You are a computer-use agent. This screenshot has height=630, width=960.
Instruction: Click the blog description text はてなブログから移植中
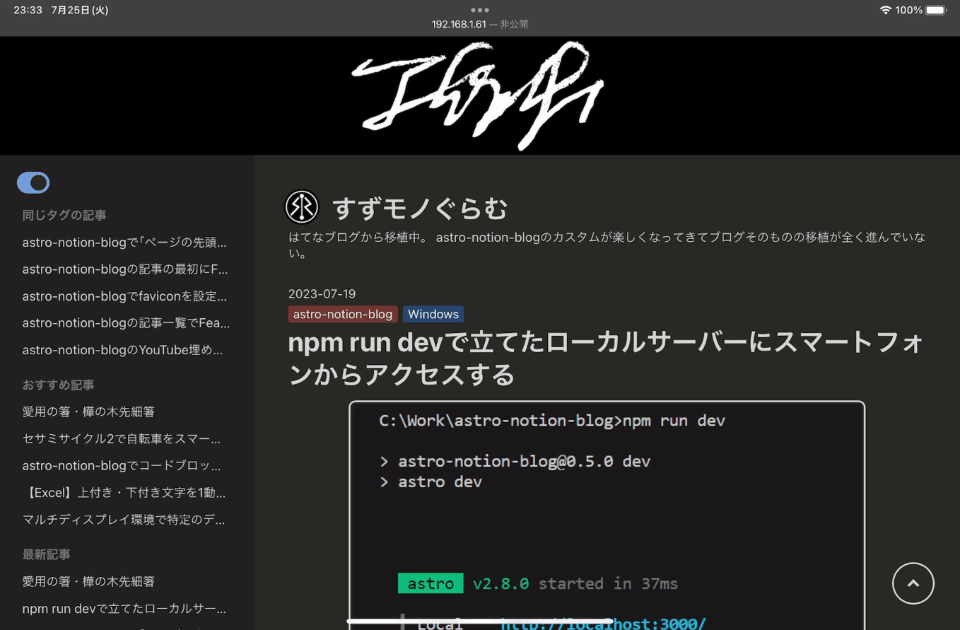point(607,245)
